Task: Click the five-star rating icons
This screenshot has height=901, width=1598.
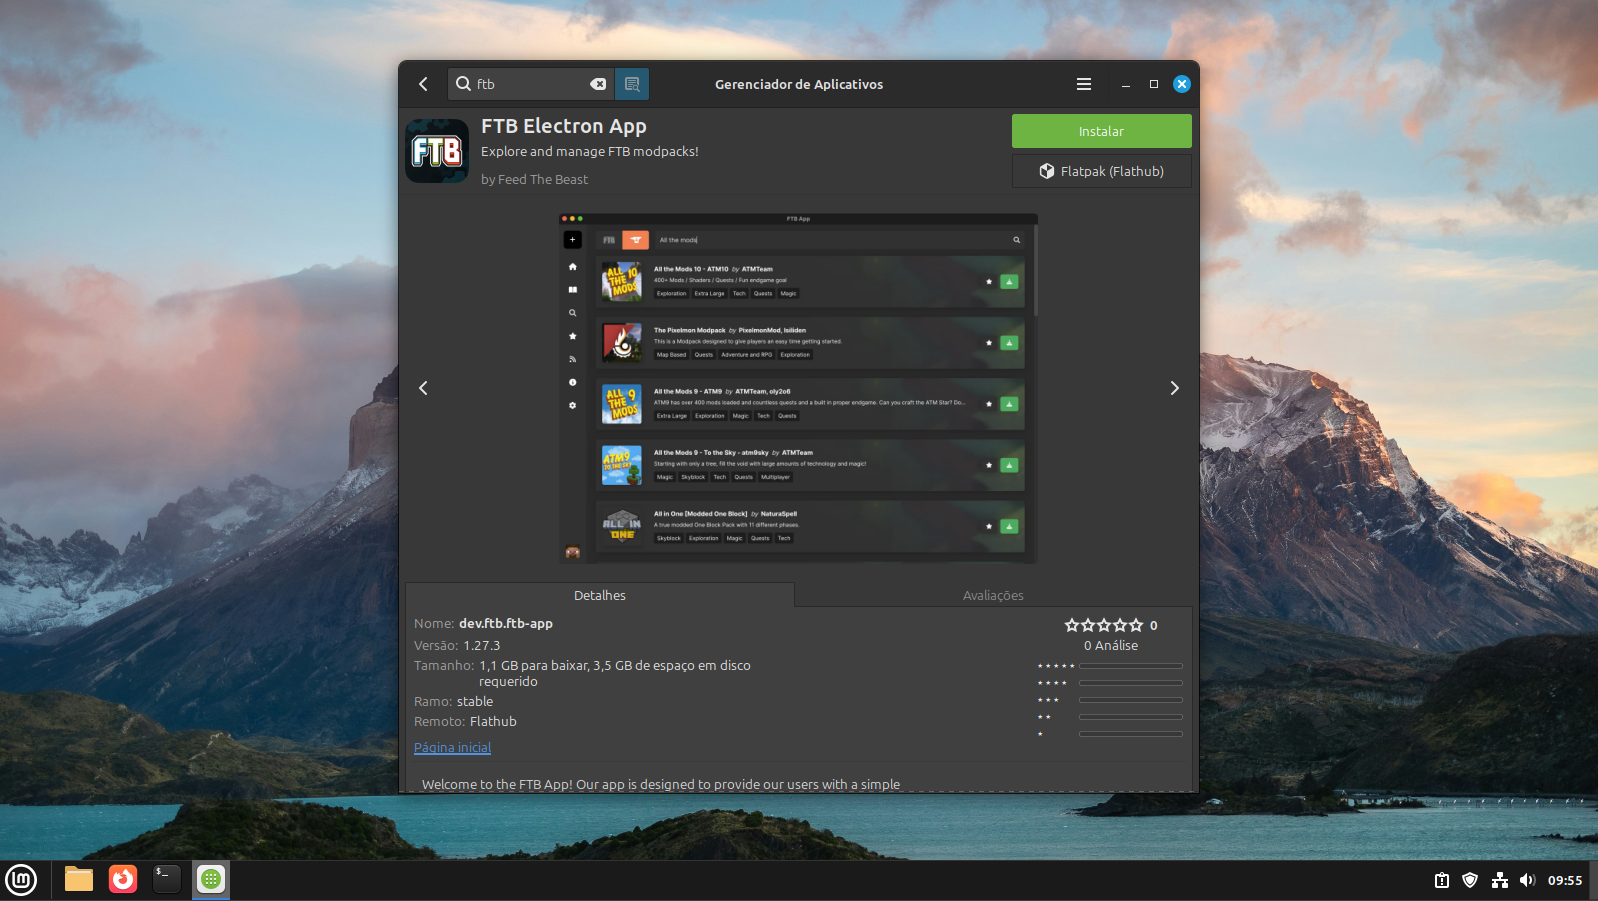Action: 1103,625
